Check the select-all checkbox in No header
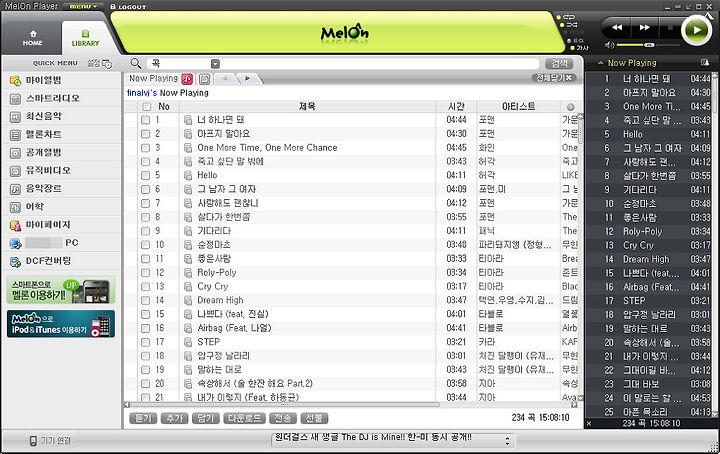The height and width of the screenshot is (454, 720). tap(146, 106)
